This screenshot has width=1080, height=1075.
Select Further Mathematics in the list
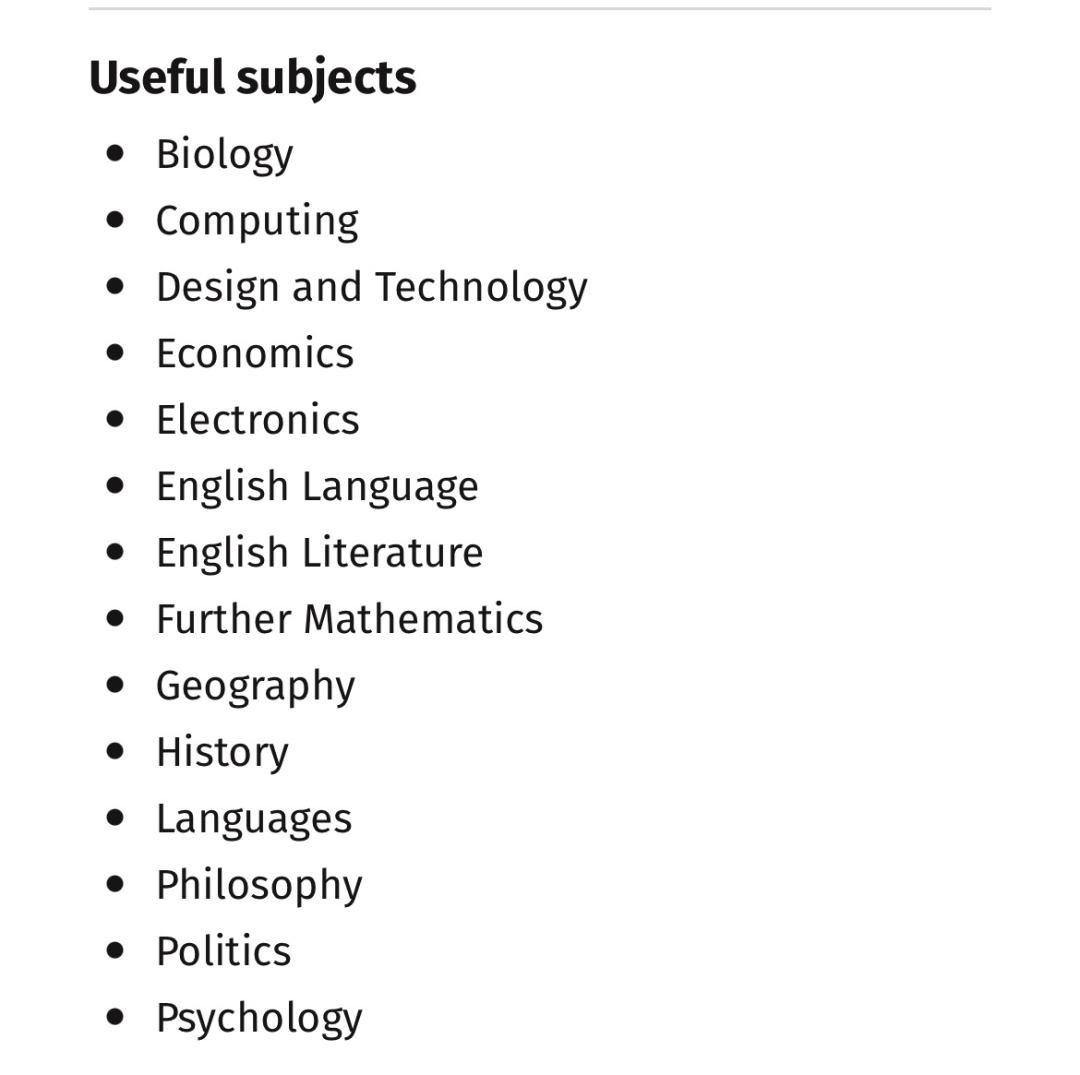(349, 618)
